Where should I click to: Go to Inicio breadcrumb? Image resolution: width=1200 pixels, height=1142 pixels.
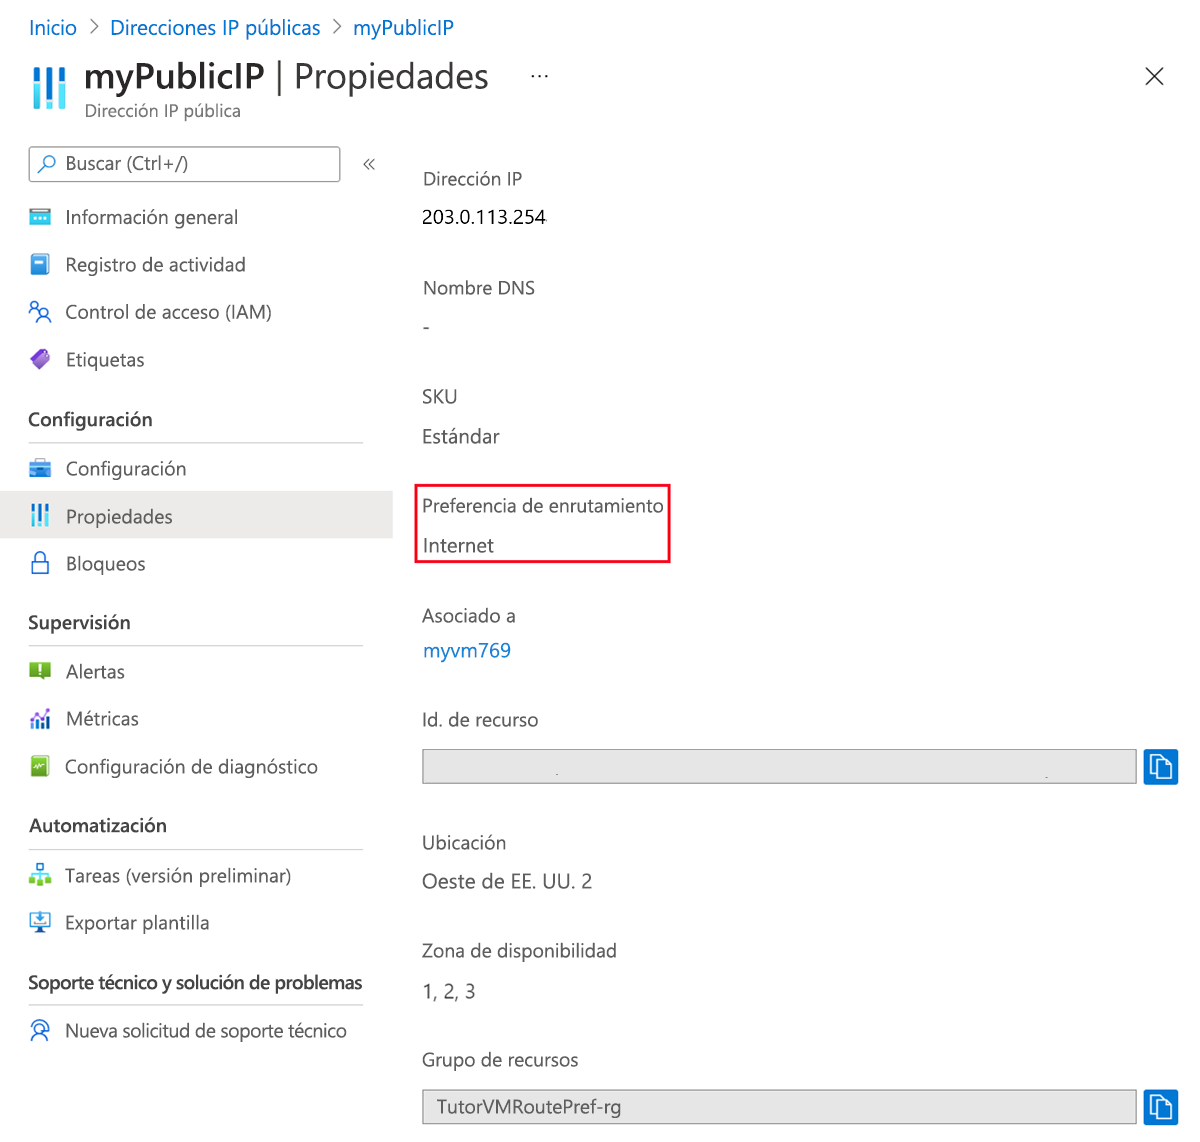[x=53, y=28]
